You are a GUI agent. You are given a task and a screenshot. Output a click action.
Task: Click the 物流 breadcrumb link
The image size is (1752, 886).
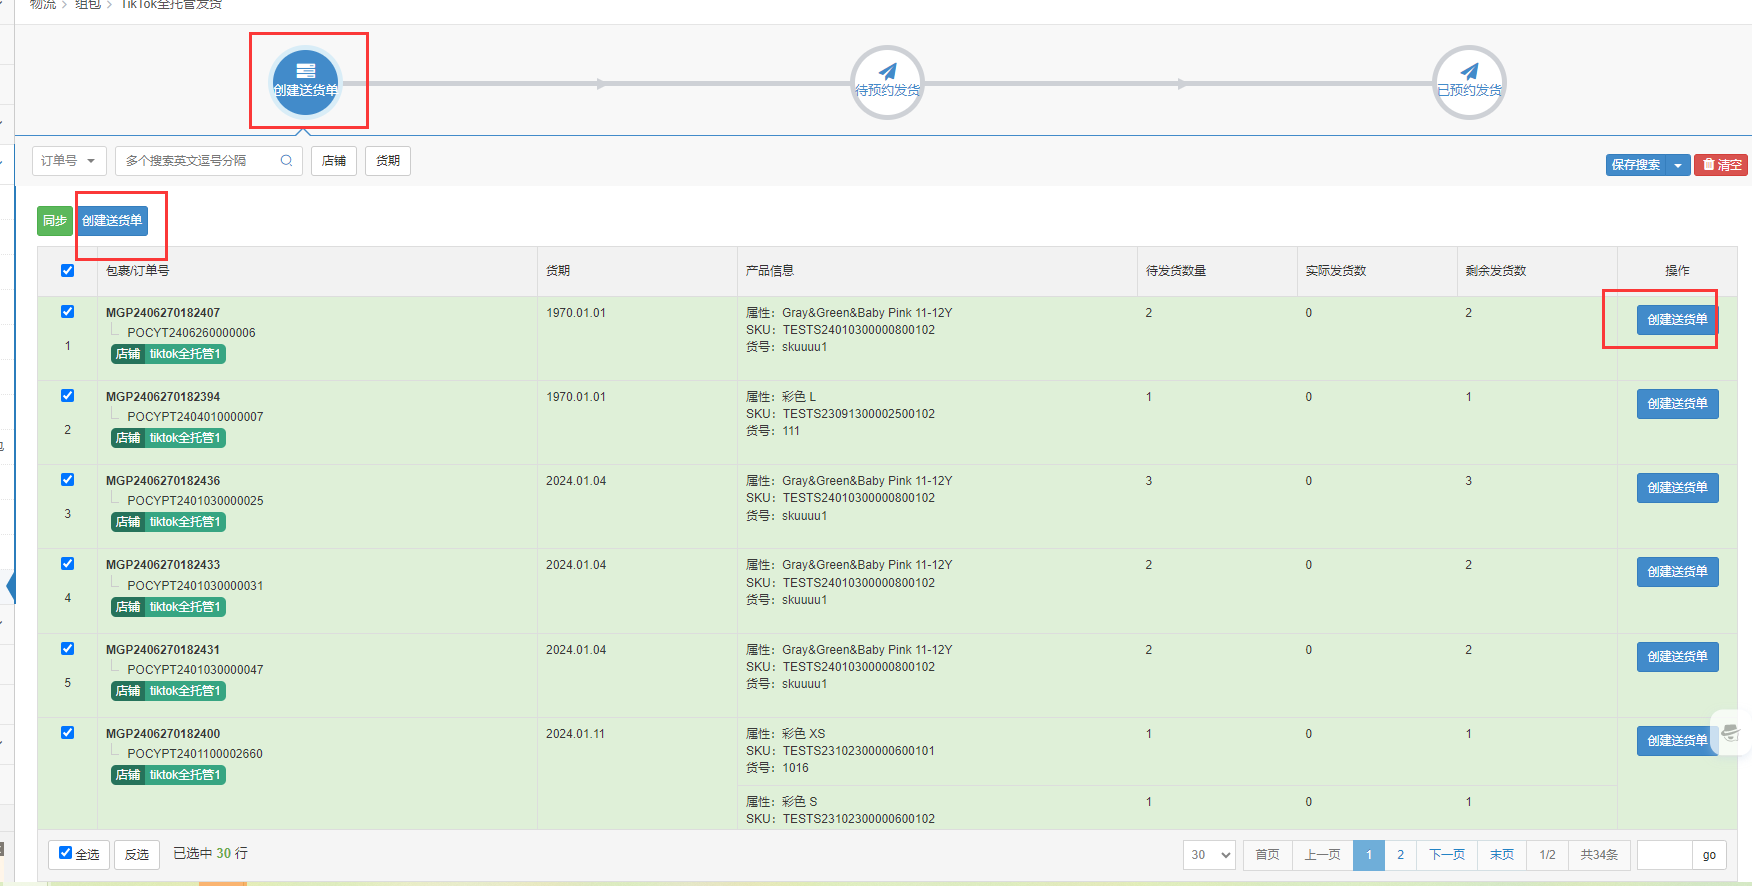coord(43,5)
